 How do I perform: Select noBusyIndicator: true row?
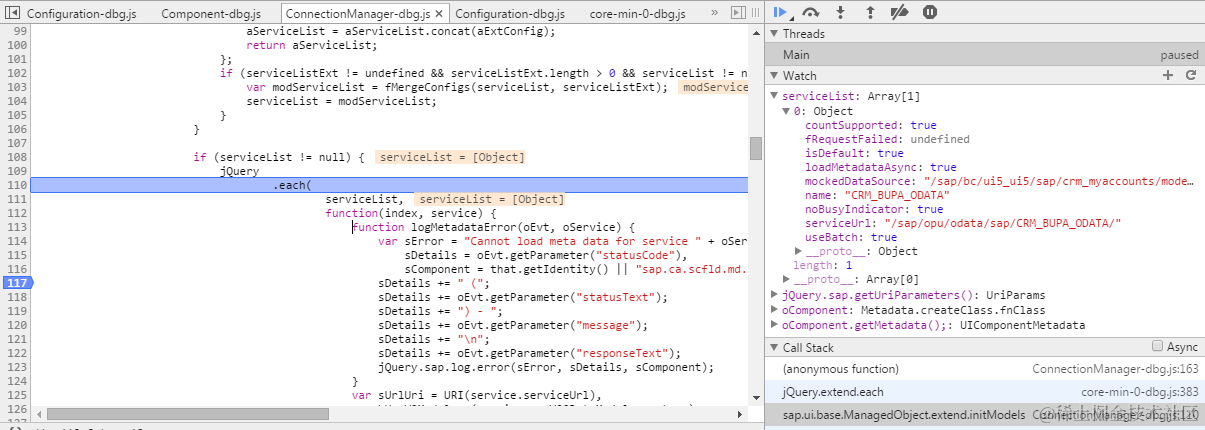click(x=874, y=209)
